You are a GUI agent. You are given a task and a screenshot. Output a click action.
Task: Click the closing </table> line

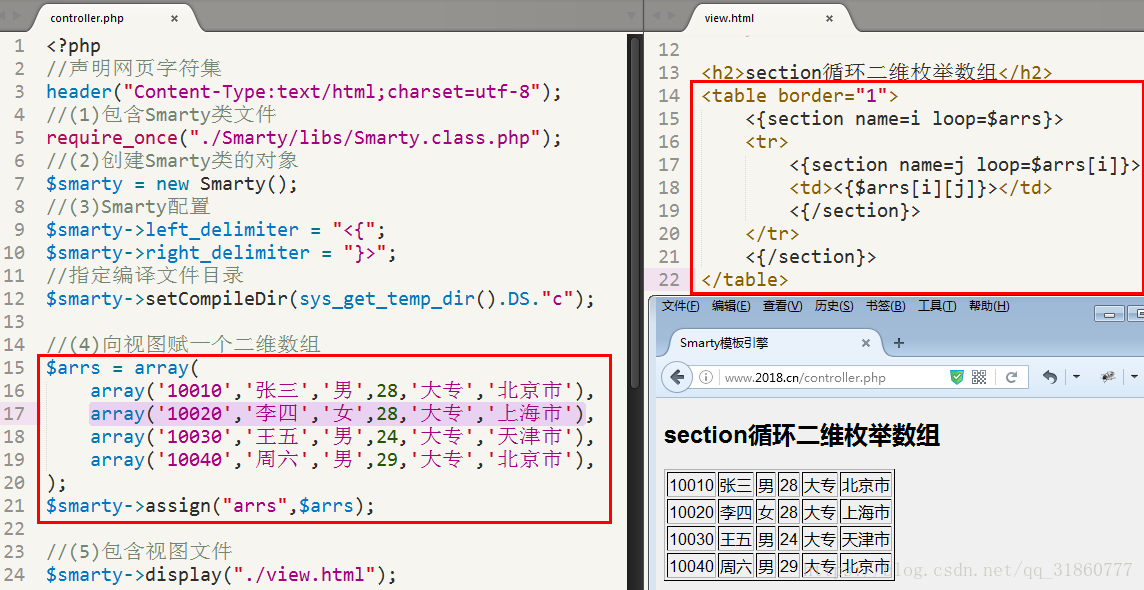(745, 279)
